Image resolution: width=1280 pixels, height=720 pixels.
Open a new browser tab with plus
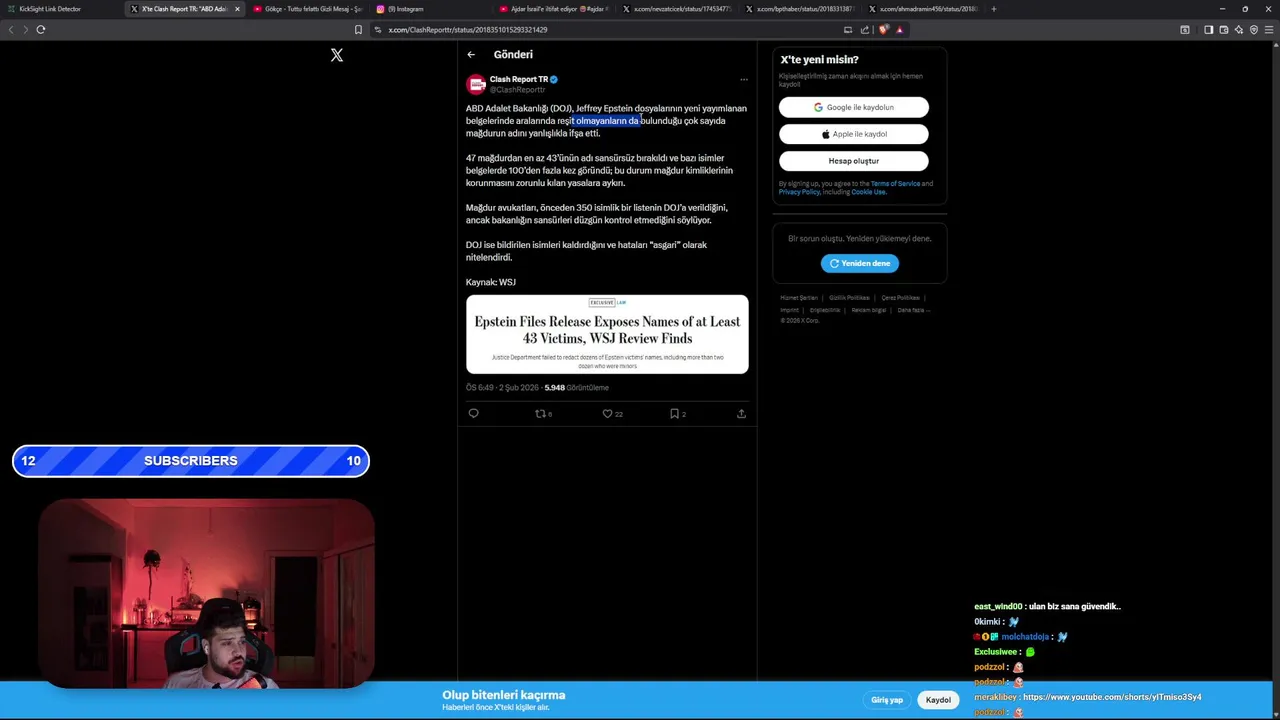tap(993, 9)
